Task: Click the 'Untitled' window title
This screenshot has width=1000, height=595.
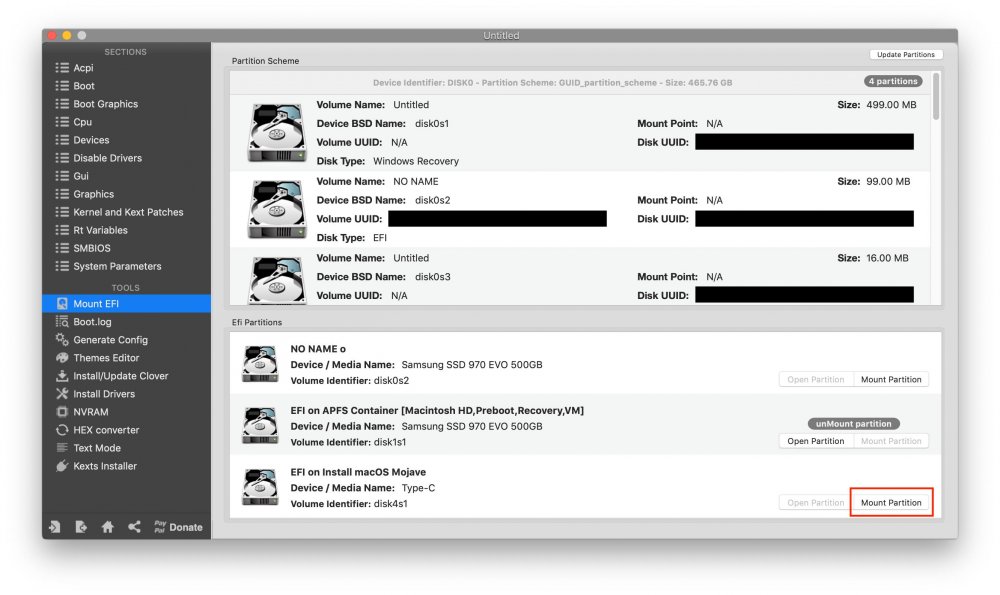Action: point(501,36)
